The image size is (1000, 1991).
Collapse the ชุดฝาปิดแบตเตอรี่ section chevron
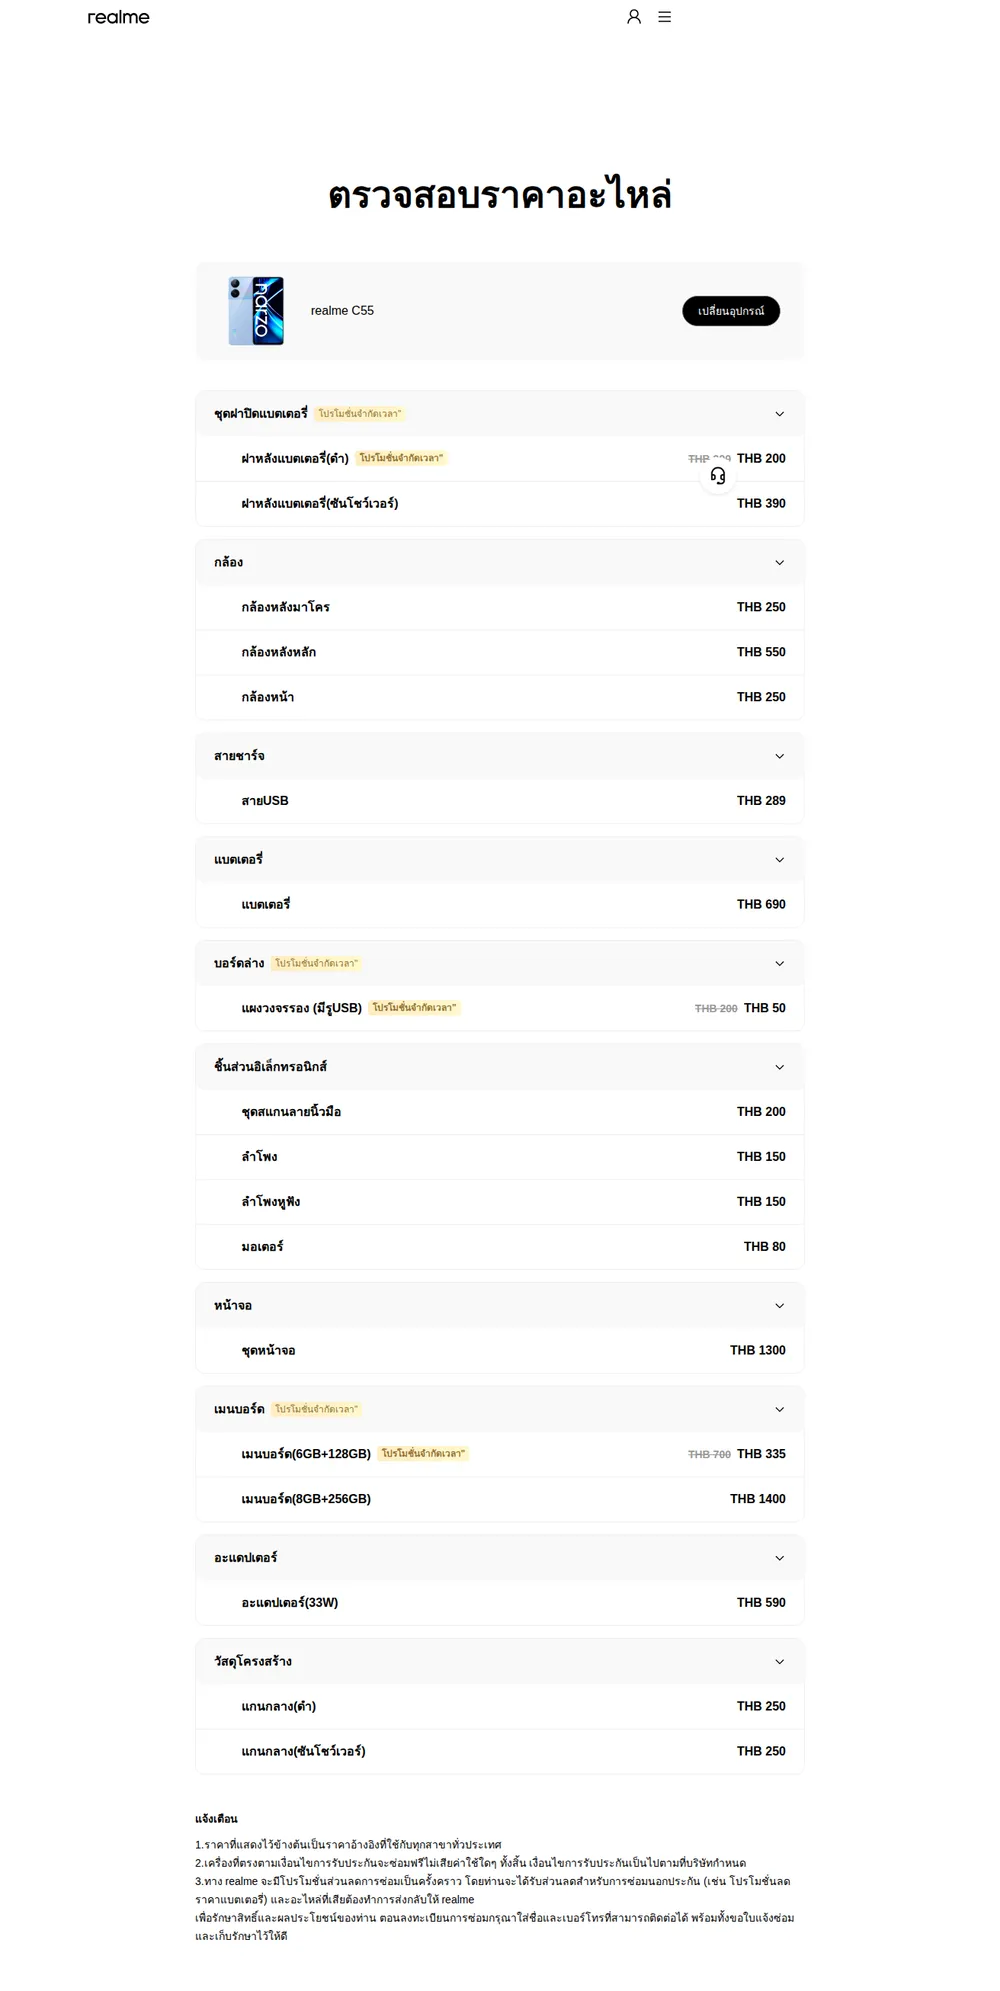click(780, 414)
